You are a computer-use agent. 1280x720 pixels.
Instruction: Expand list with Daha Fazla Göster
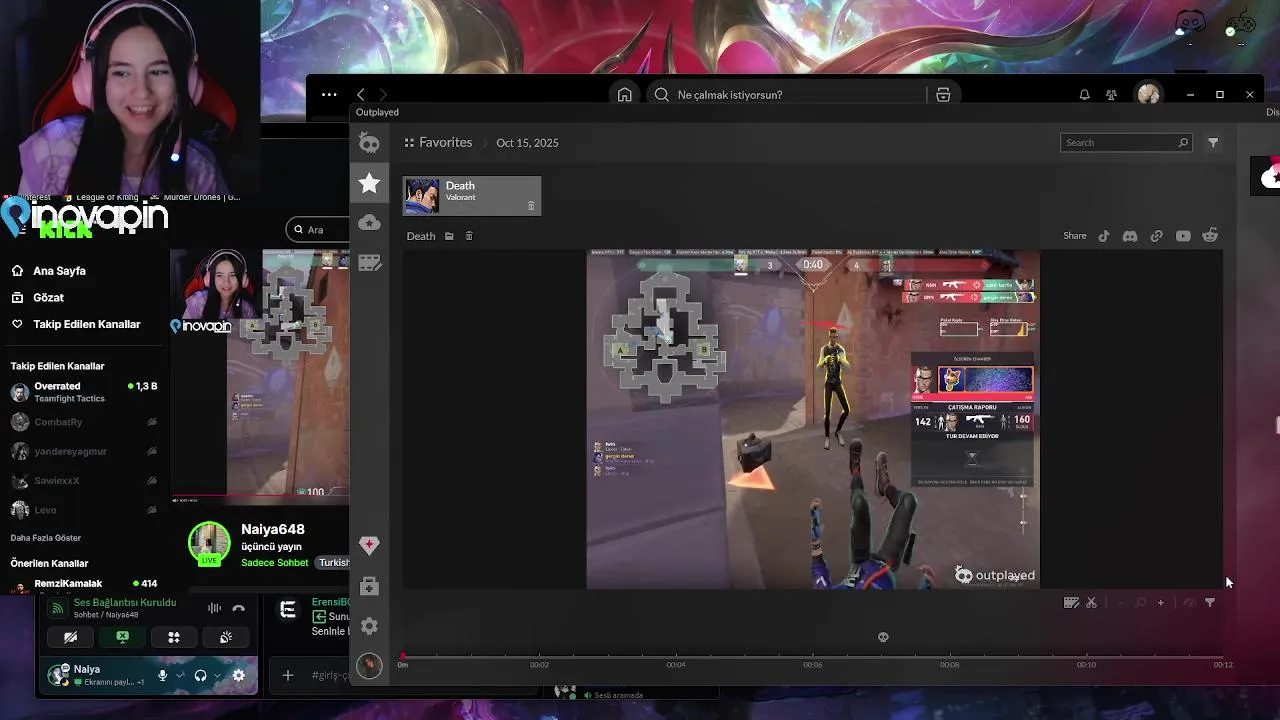point(46,538)
